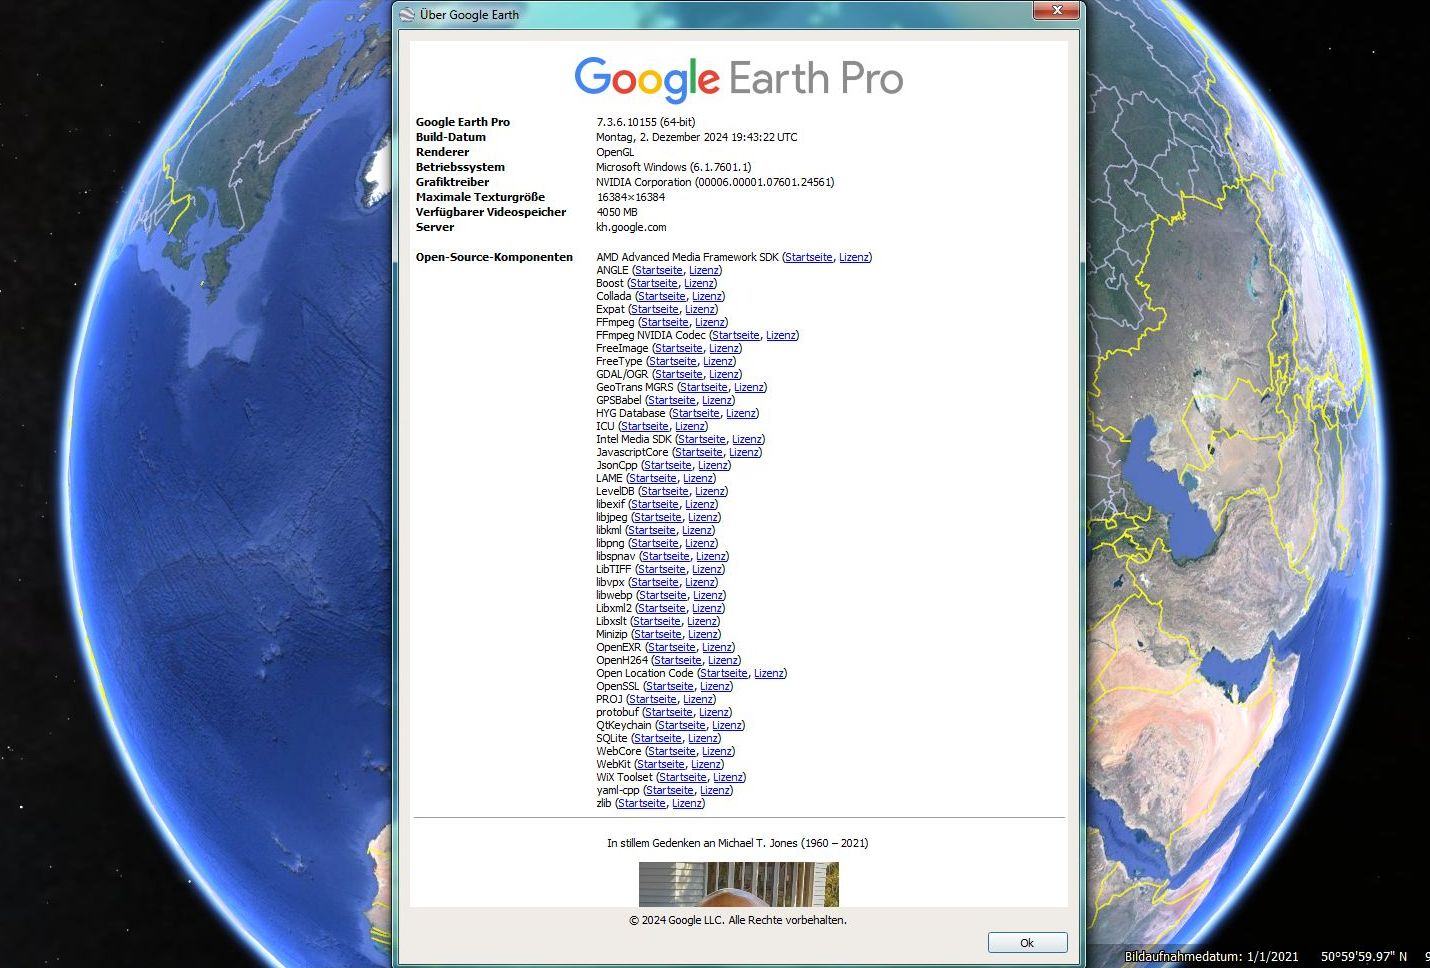Open libwebp Lizenz link

[x=708, y=595]
